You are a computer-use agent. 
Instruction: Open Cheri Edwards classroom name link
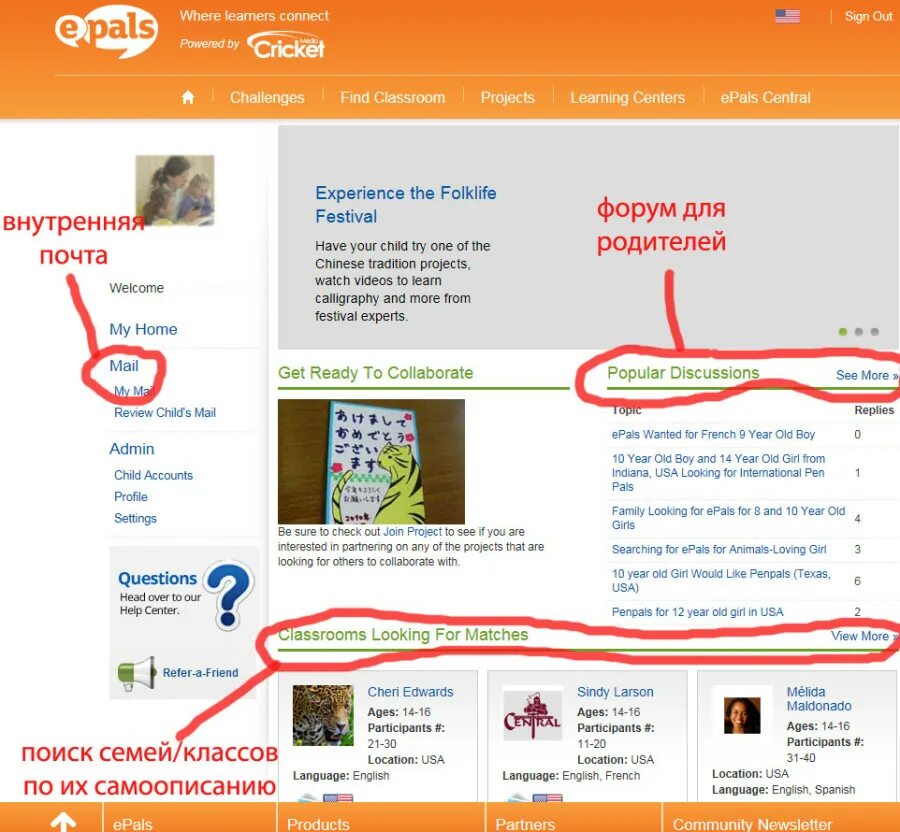point(410,692)
